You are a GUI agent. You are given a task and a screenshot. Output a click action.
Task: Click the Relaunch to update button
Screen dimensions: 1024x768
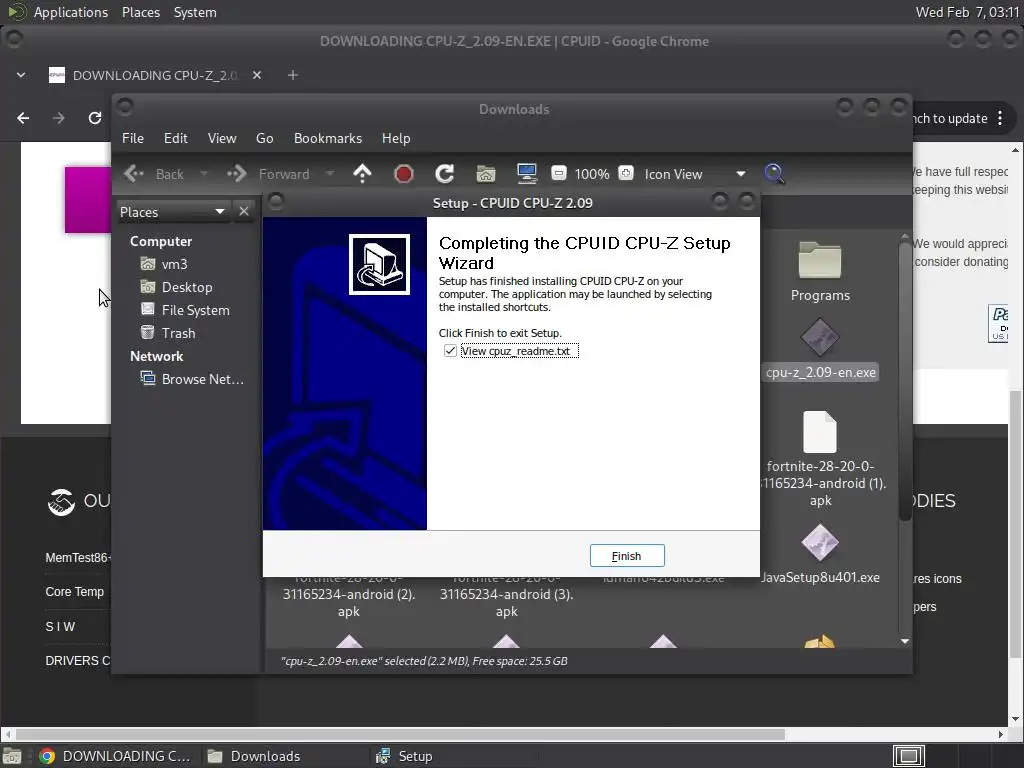pyautogui.click(x=950, y=118)
